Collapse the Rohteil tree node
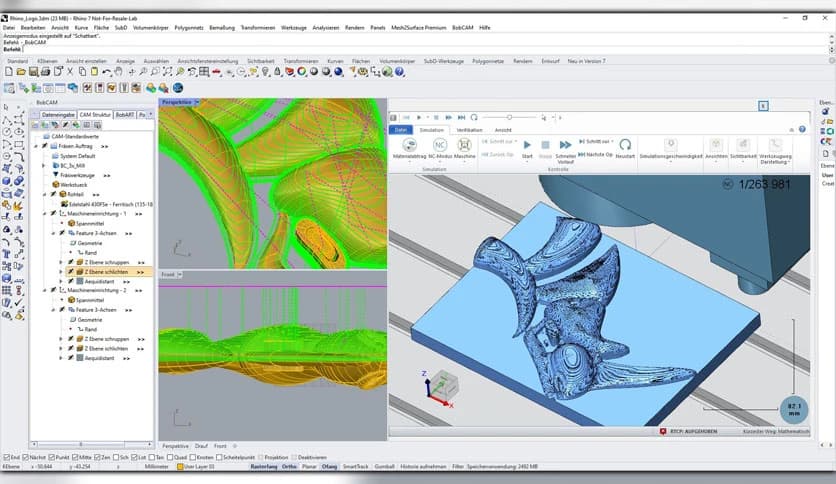836x484 pixels. pos(45,195)
